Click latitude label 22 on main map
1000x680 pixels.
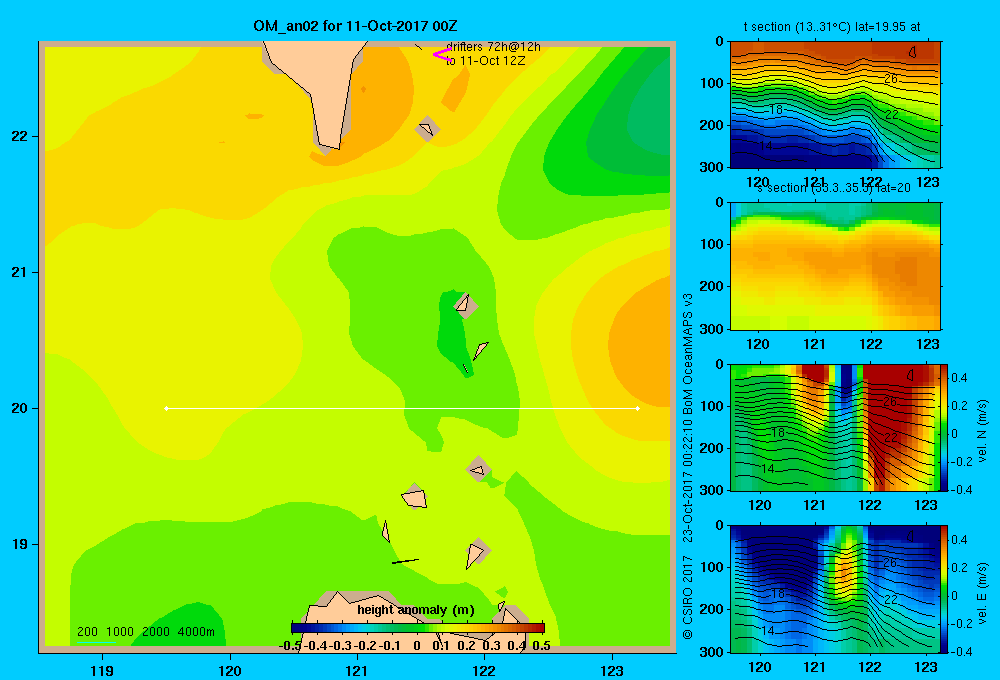coord(20,137)
